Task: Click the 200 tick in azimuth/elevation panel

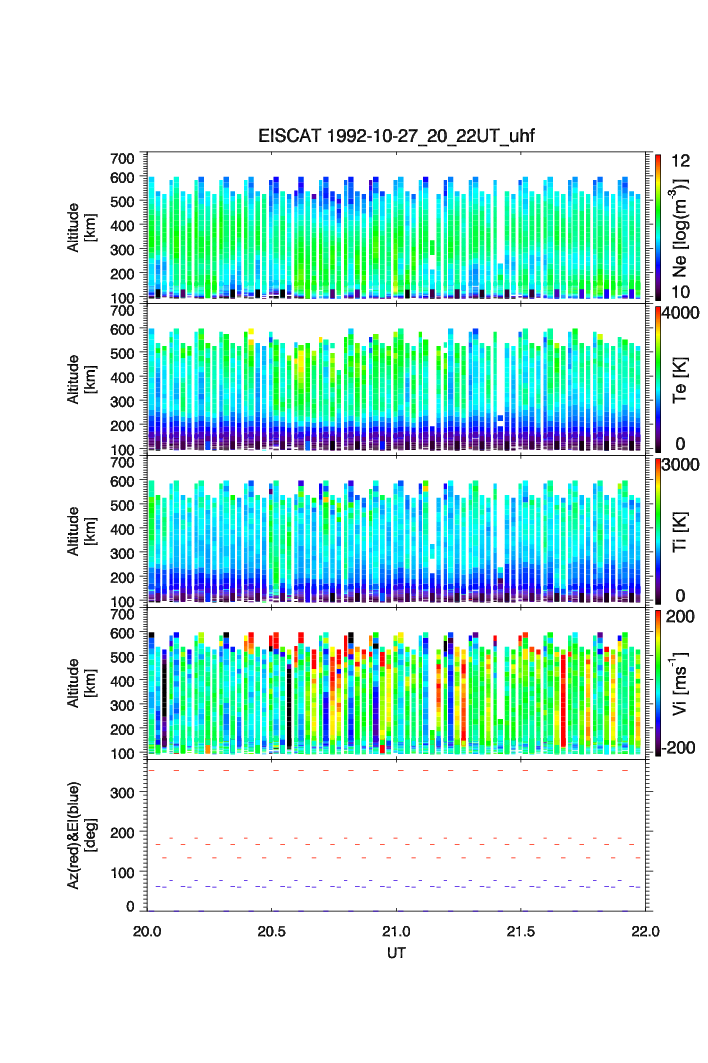Action: (x=122, y=833)
